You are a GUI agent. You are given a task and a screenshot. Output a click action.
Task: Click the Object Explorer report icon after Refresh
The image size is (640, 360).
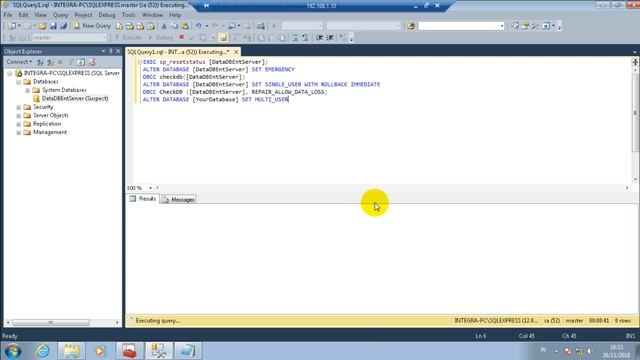coord(92,62)
